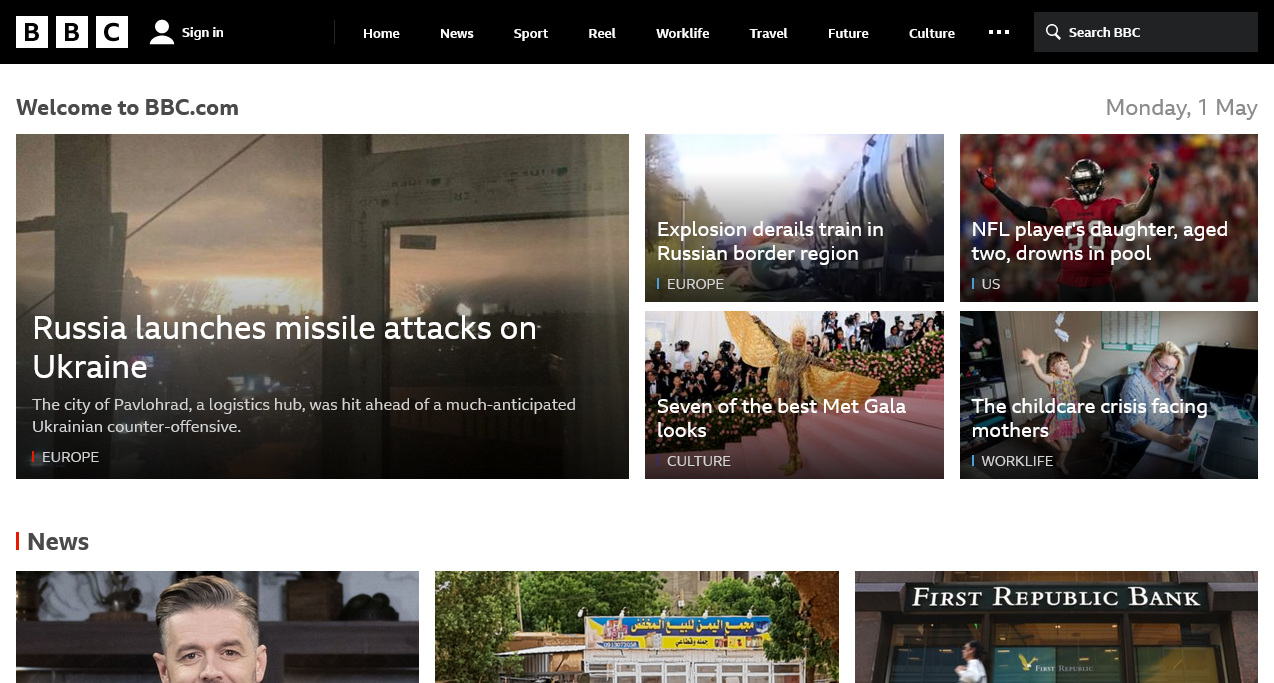Click the First Republic Bank thumbnail
This screenshot has width=1274, height=683.
[1056, 627]
